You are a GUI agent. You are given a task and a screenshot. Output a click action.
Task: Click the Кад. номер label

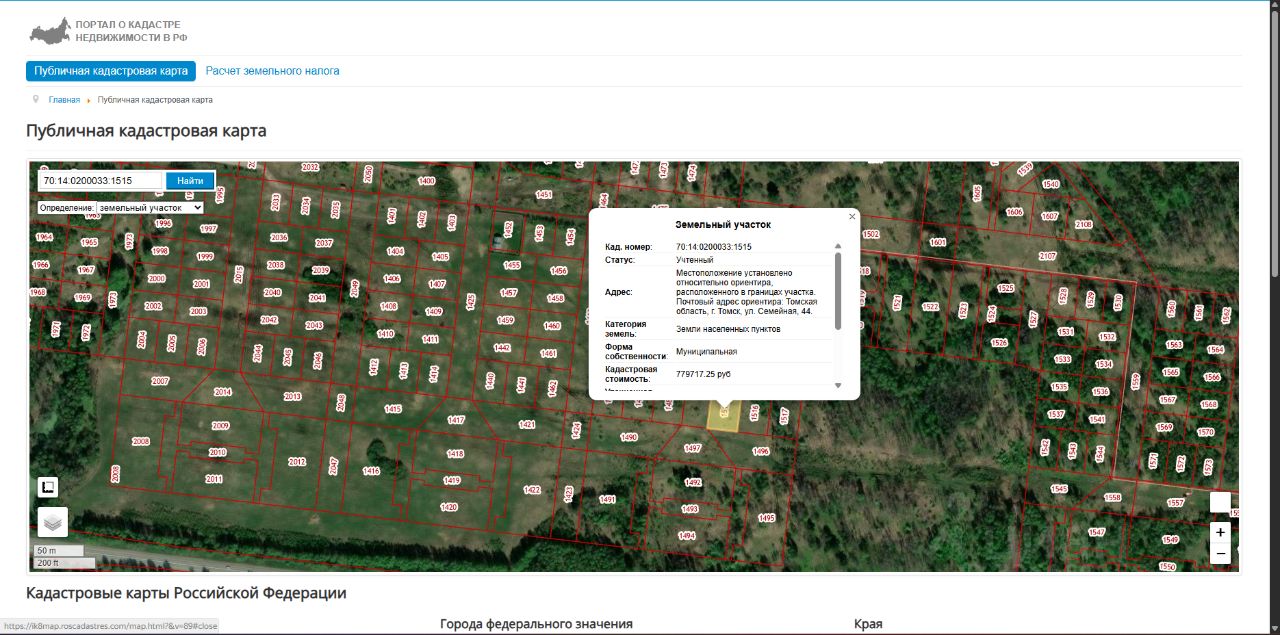click(628, 247)
